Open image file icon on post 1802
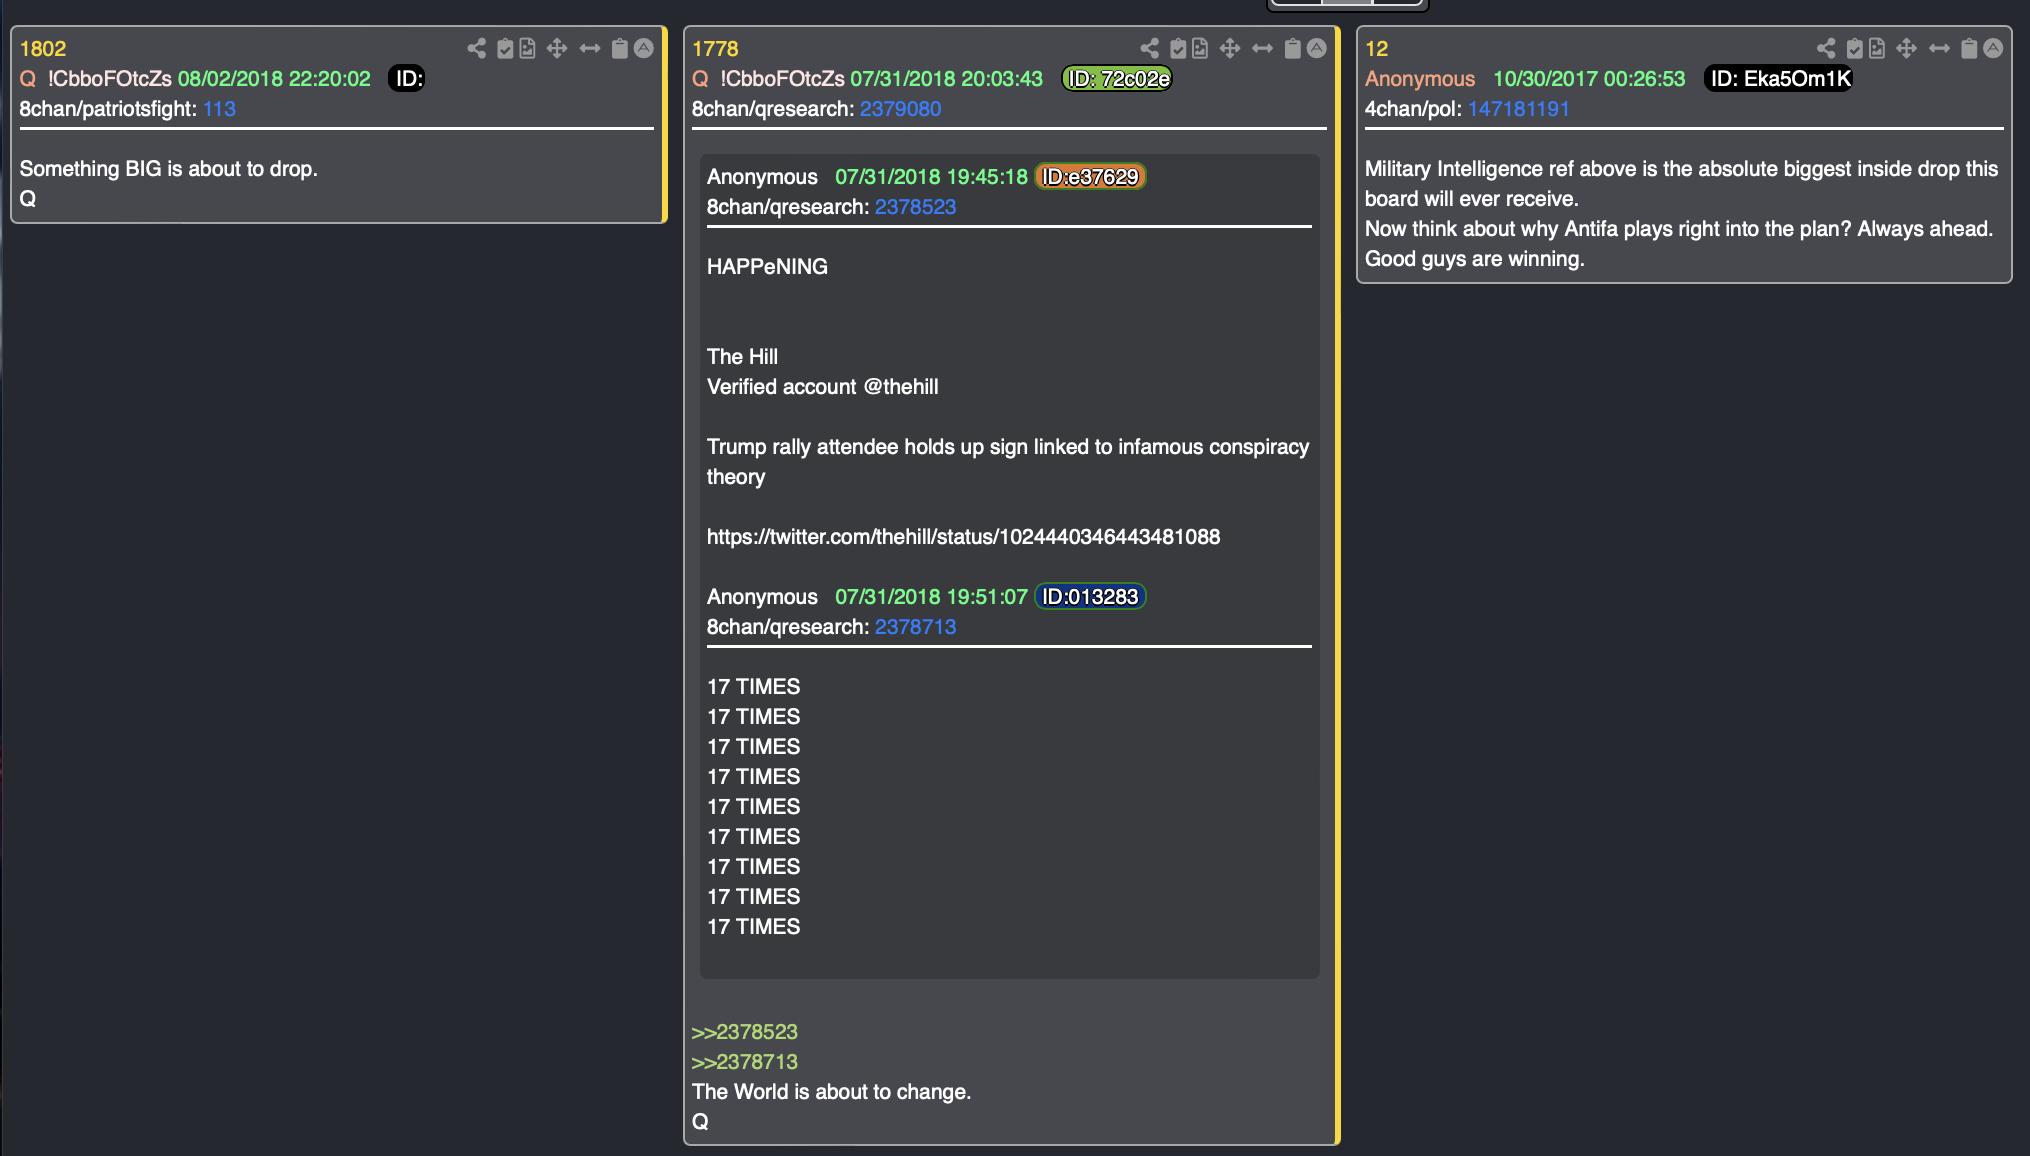2030x1156 pixels. [x=527, y=48]
